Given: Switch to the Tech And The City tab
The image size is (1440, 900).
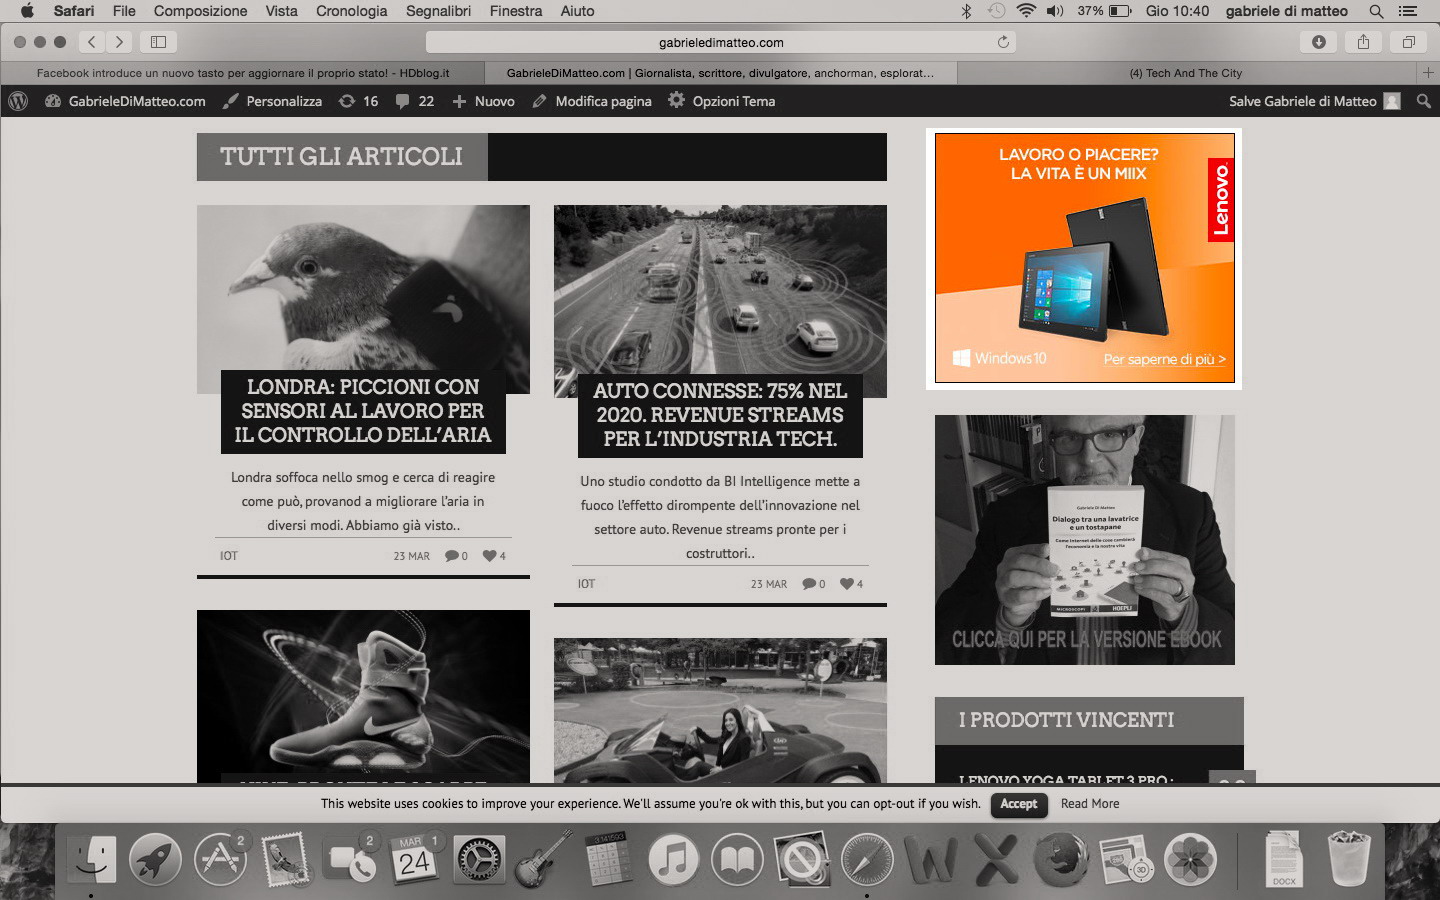Looking at the screenshot, I should tap(1186, 73).
